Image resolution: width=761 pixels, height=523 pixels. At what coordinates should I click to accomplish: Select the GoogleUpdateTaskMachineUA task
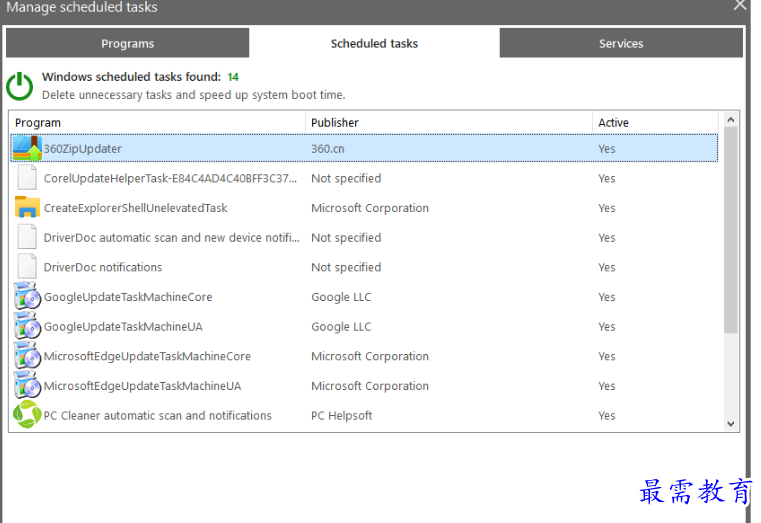123,326
